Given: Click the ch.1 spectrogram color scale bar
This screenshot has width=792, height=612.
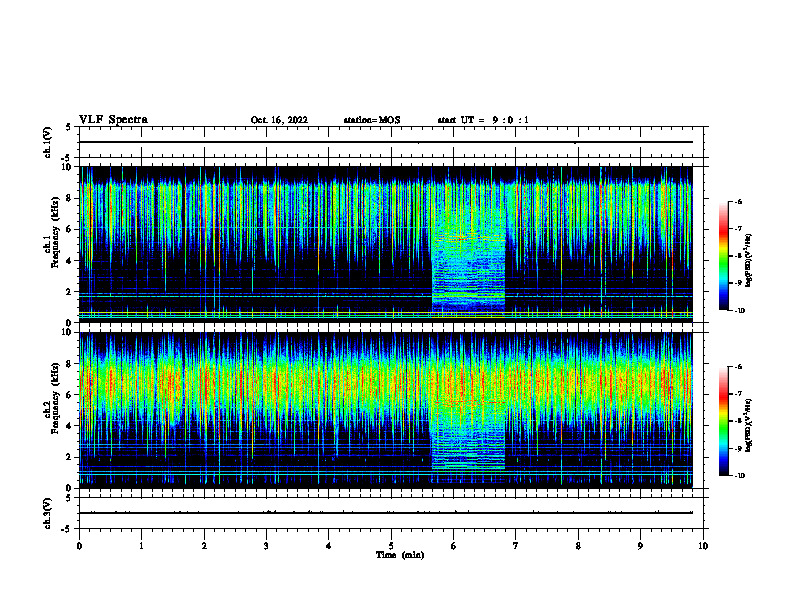Looking at the screenshot, I should 724,256.
